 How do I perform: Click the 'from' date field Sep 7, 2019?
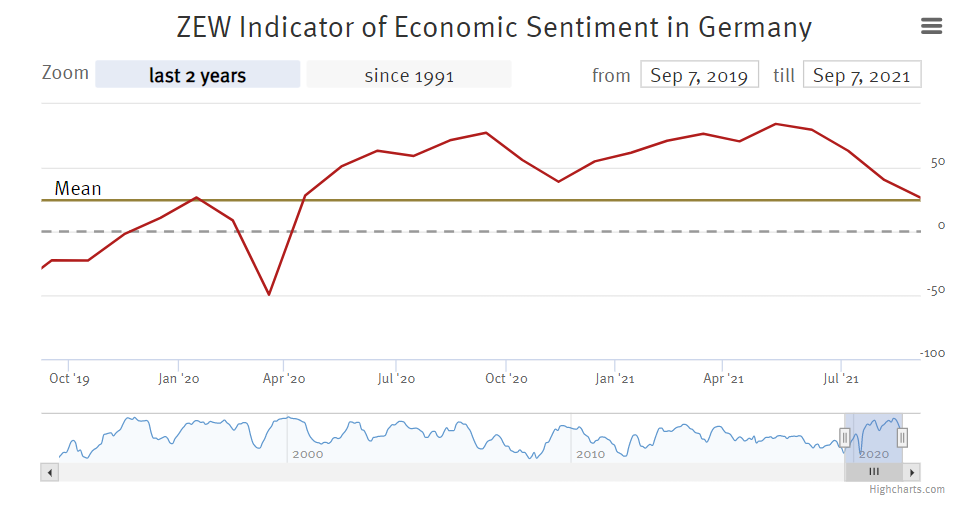point(699,75)
